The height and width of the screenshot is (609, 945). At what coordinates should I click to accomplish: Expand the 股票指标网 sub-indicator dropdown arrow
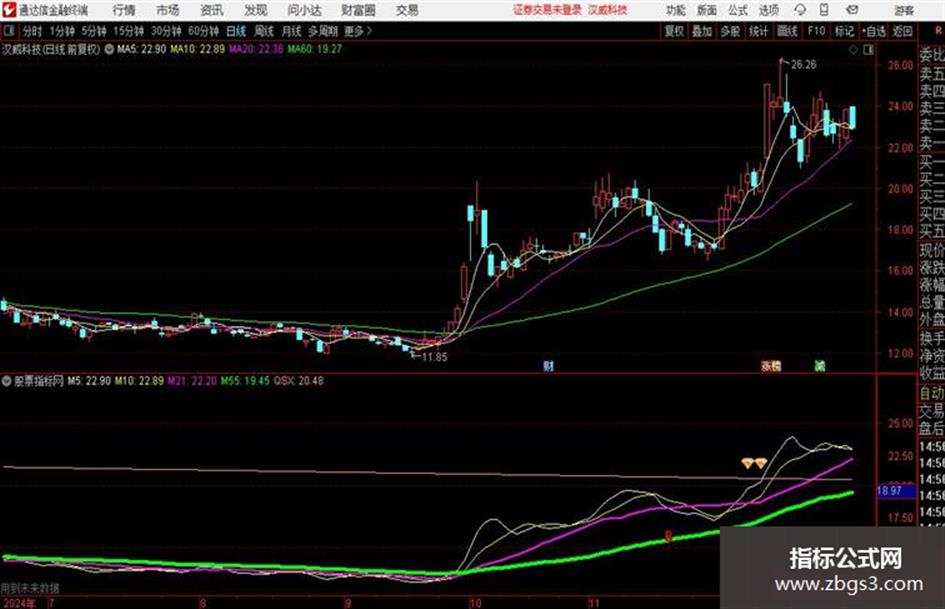[7, 381]
